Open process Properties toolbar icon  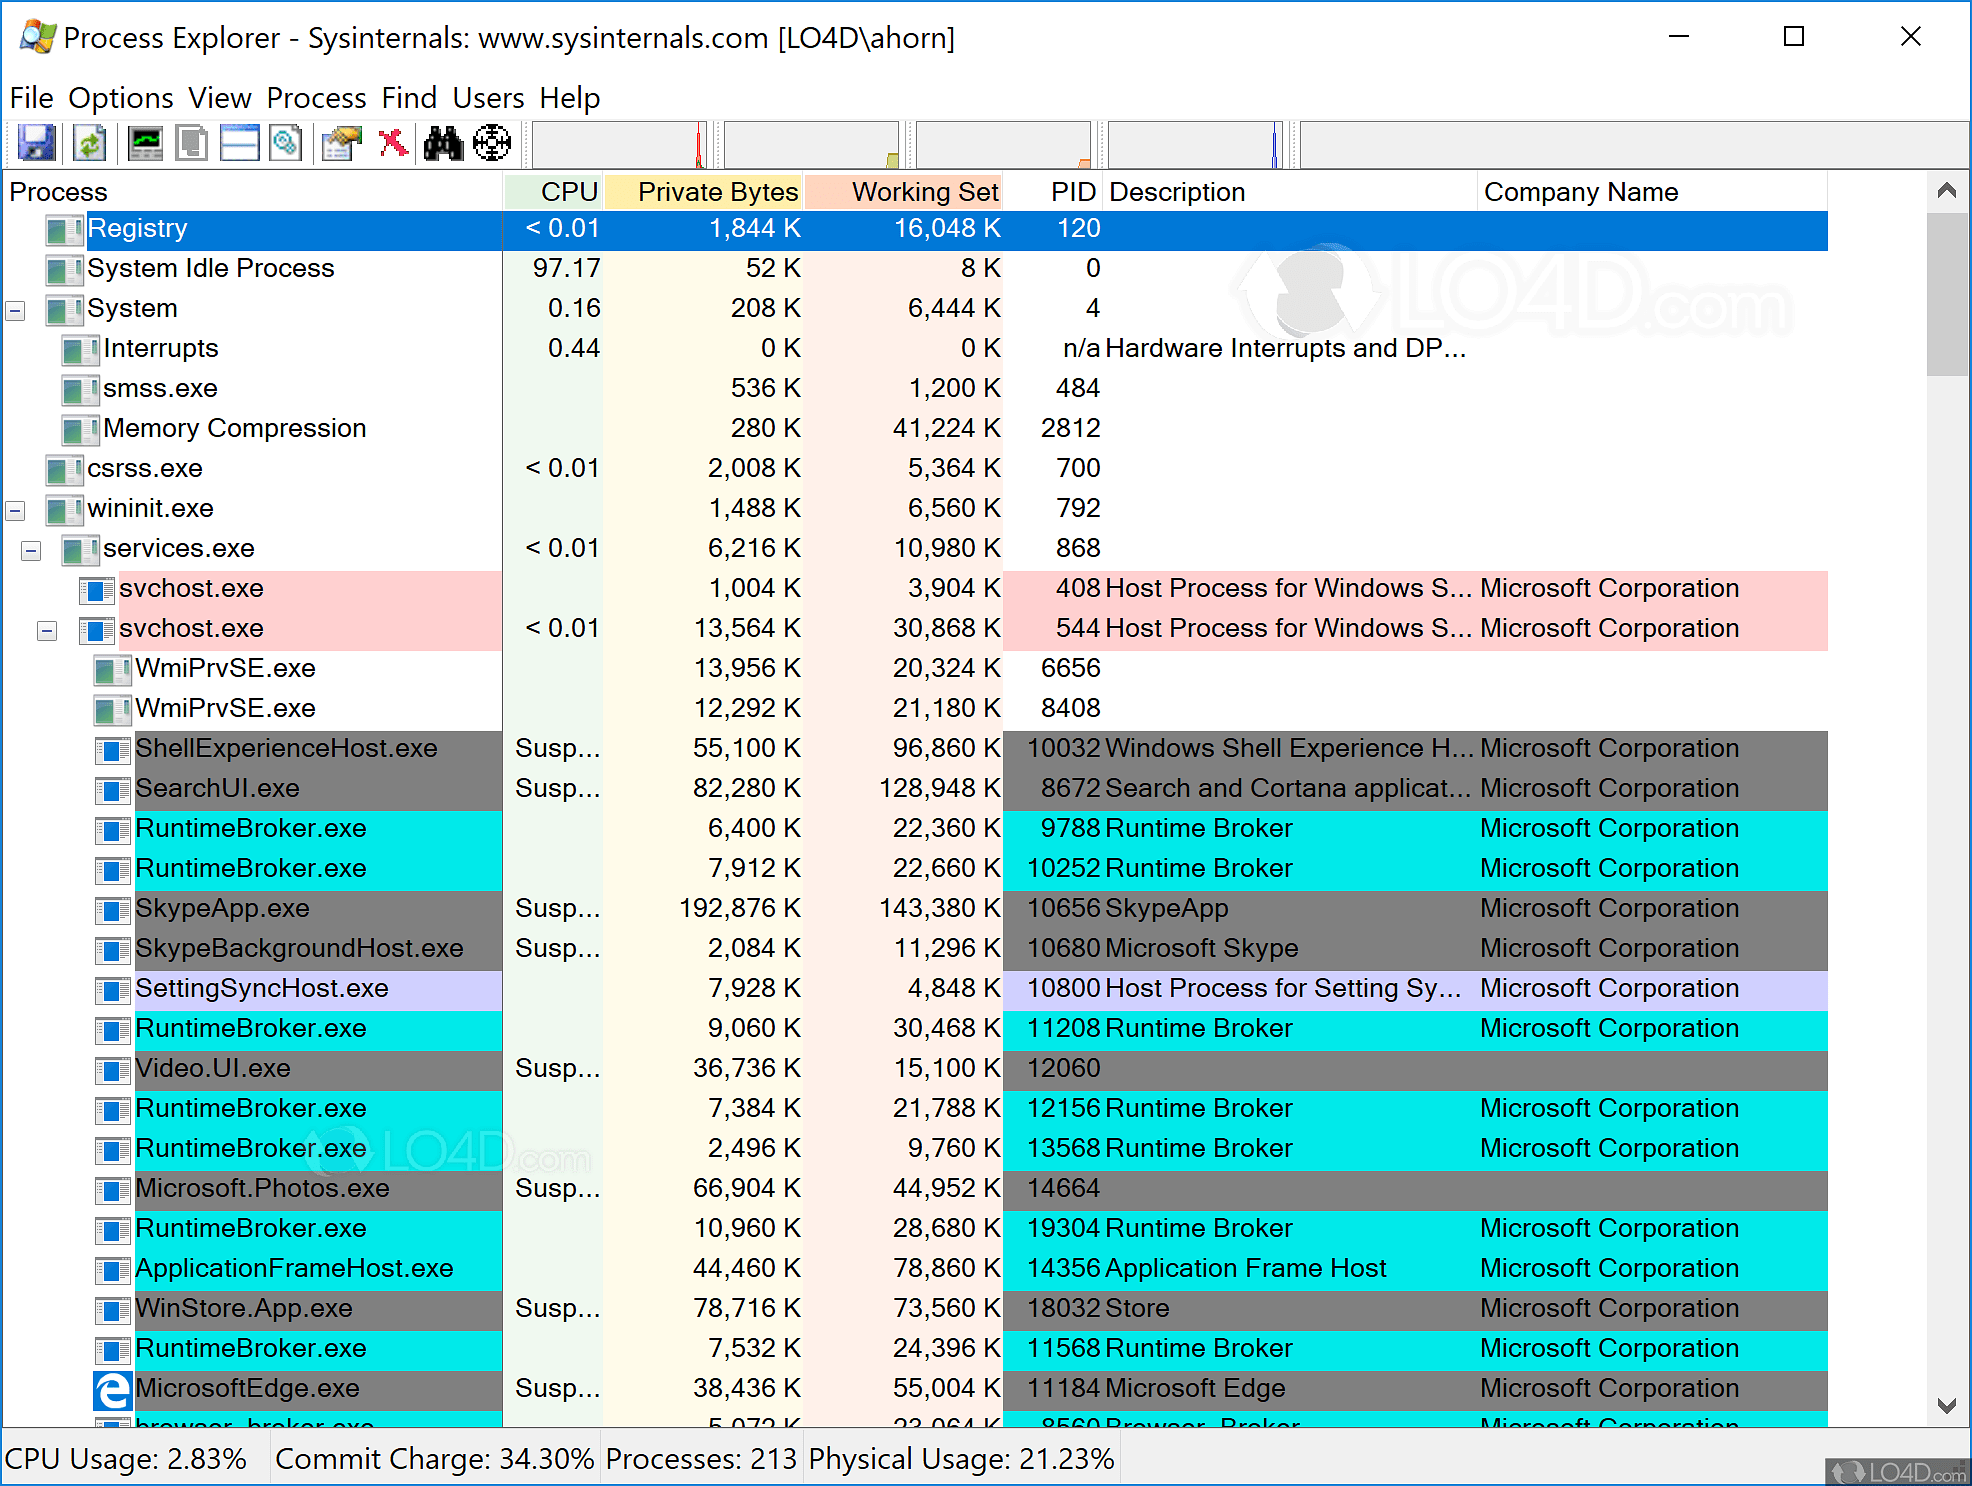342,144
